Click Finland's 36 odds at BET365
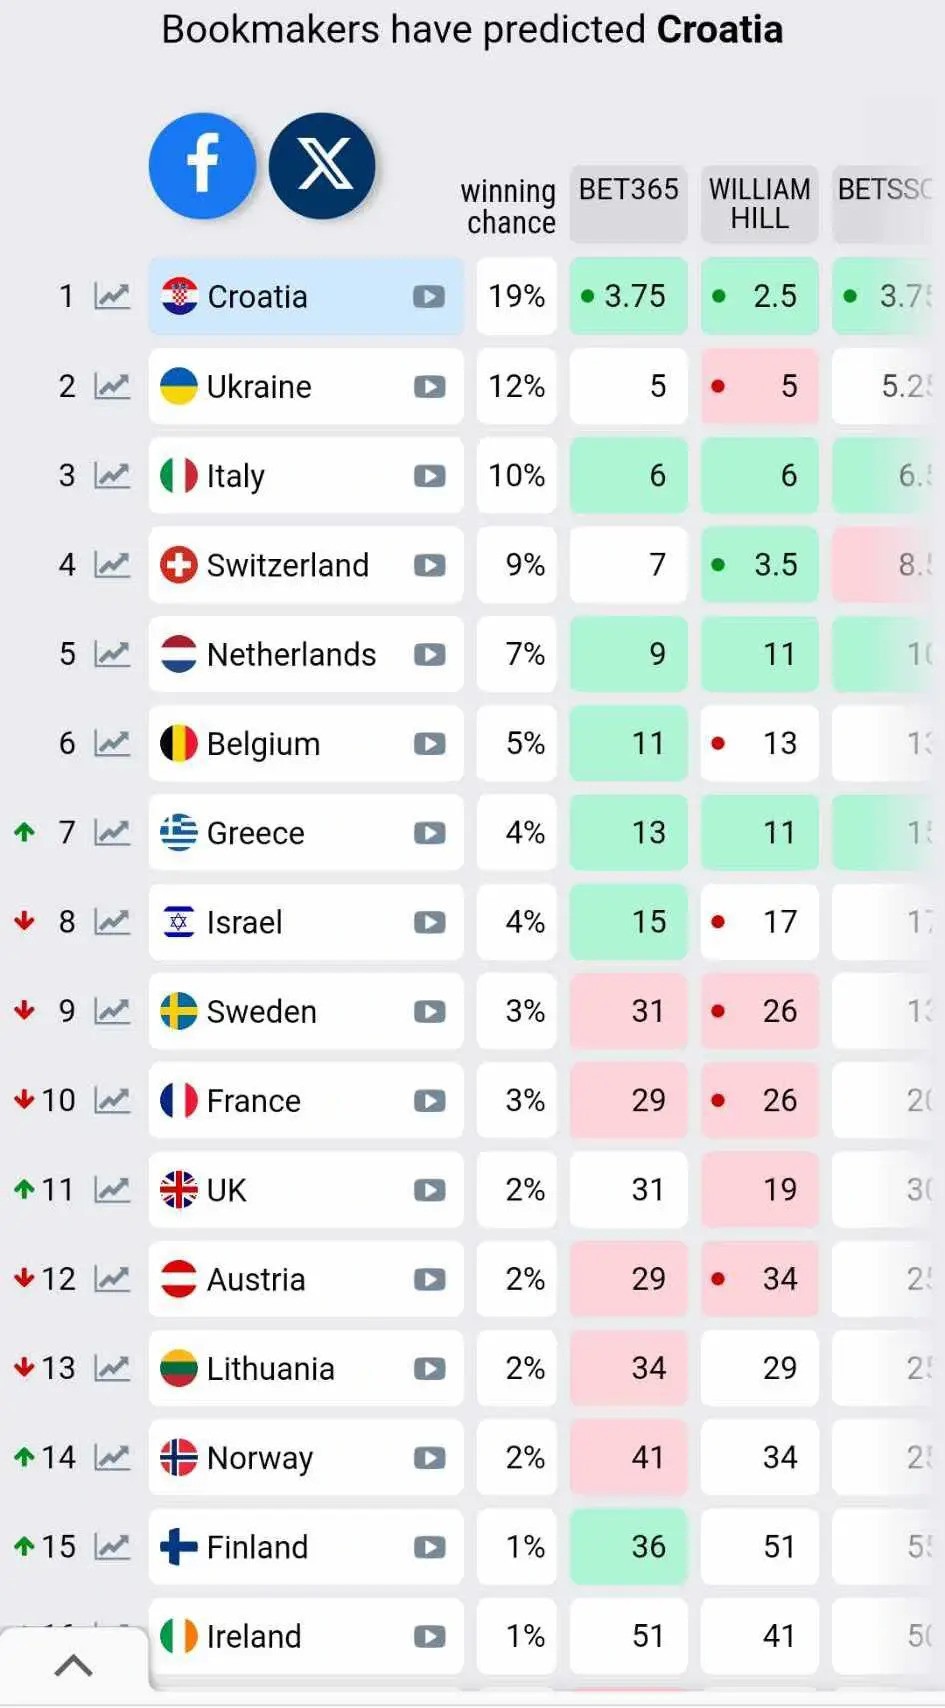This screenshot has width=945, height=1708. pos(629,1547)
